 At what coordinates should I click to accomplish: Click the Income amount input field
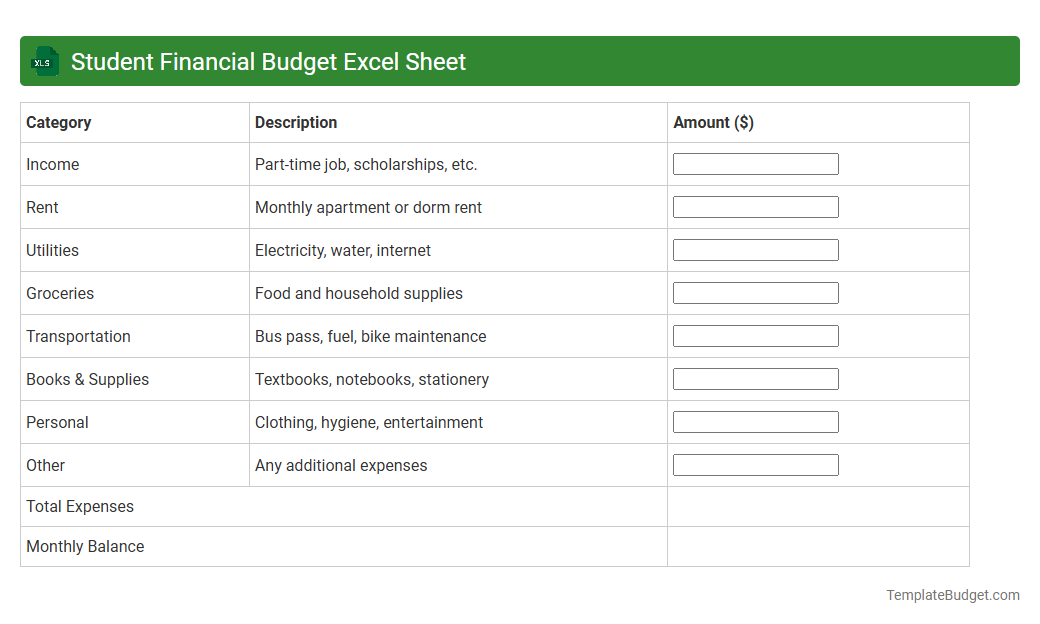(756, 163)
